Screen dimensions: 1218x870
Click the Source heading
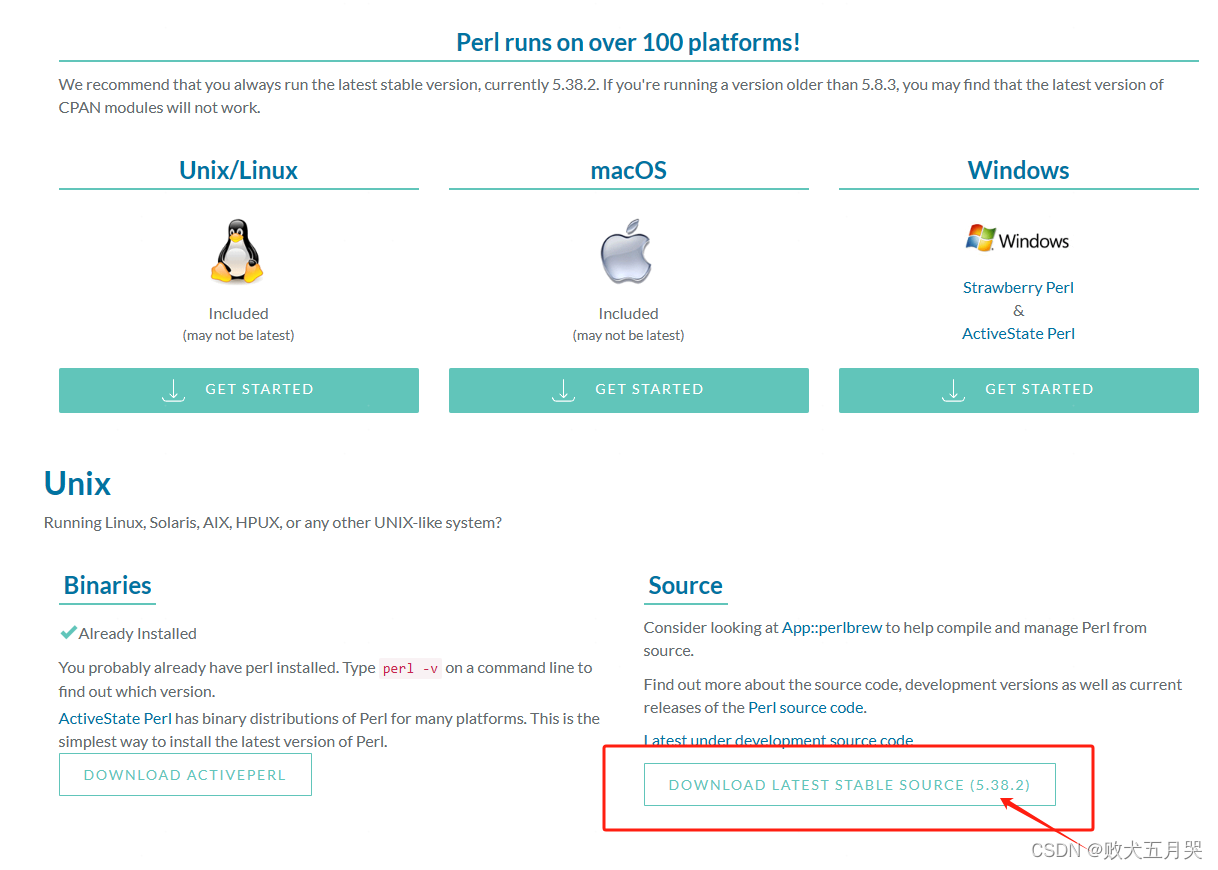click(685, 586)
